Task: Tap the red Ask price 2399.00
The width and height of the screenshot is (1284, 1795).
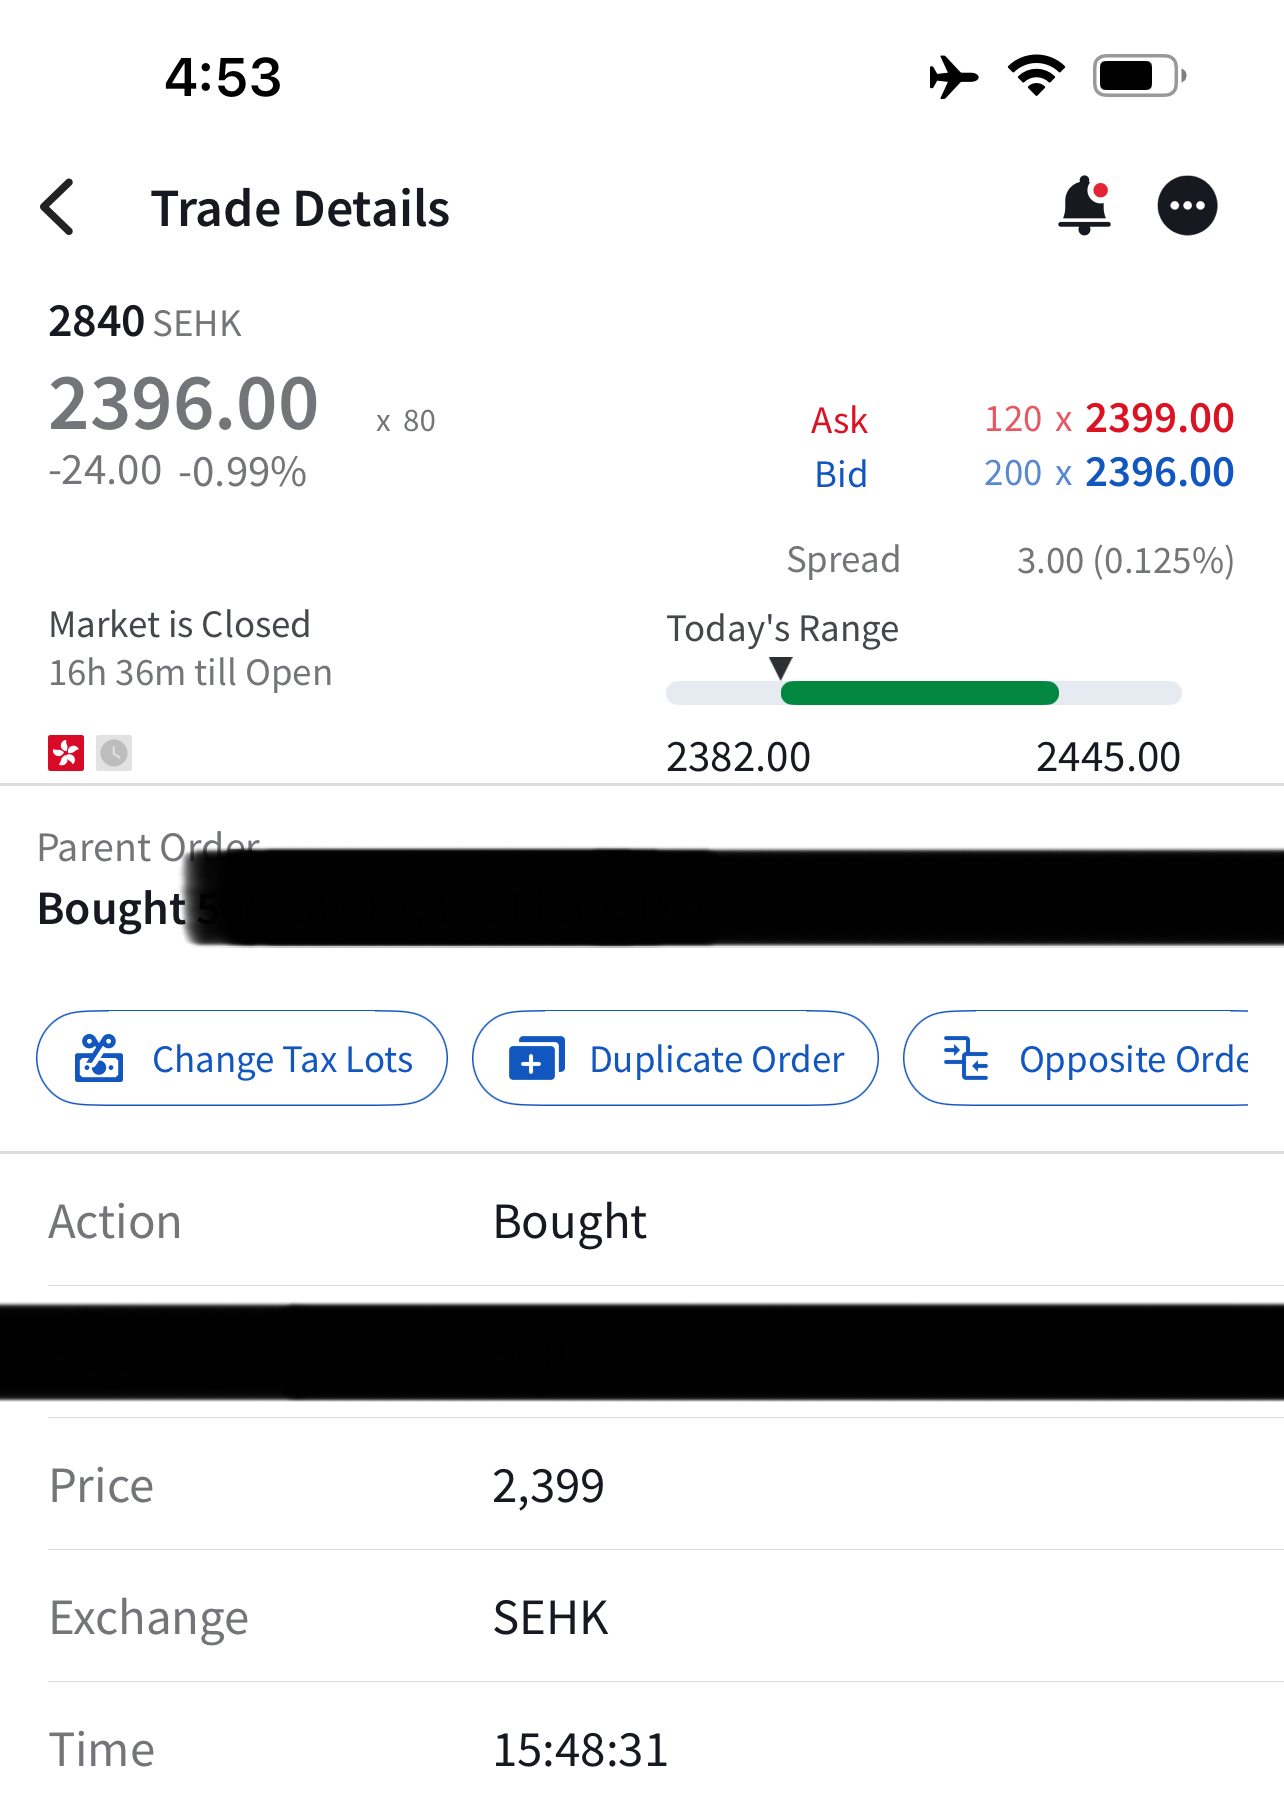Action: click(x=1159, y=418)
